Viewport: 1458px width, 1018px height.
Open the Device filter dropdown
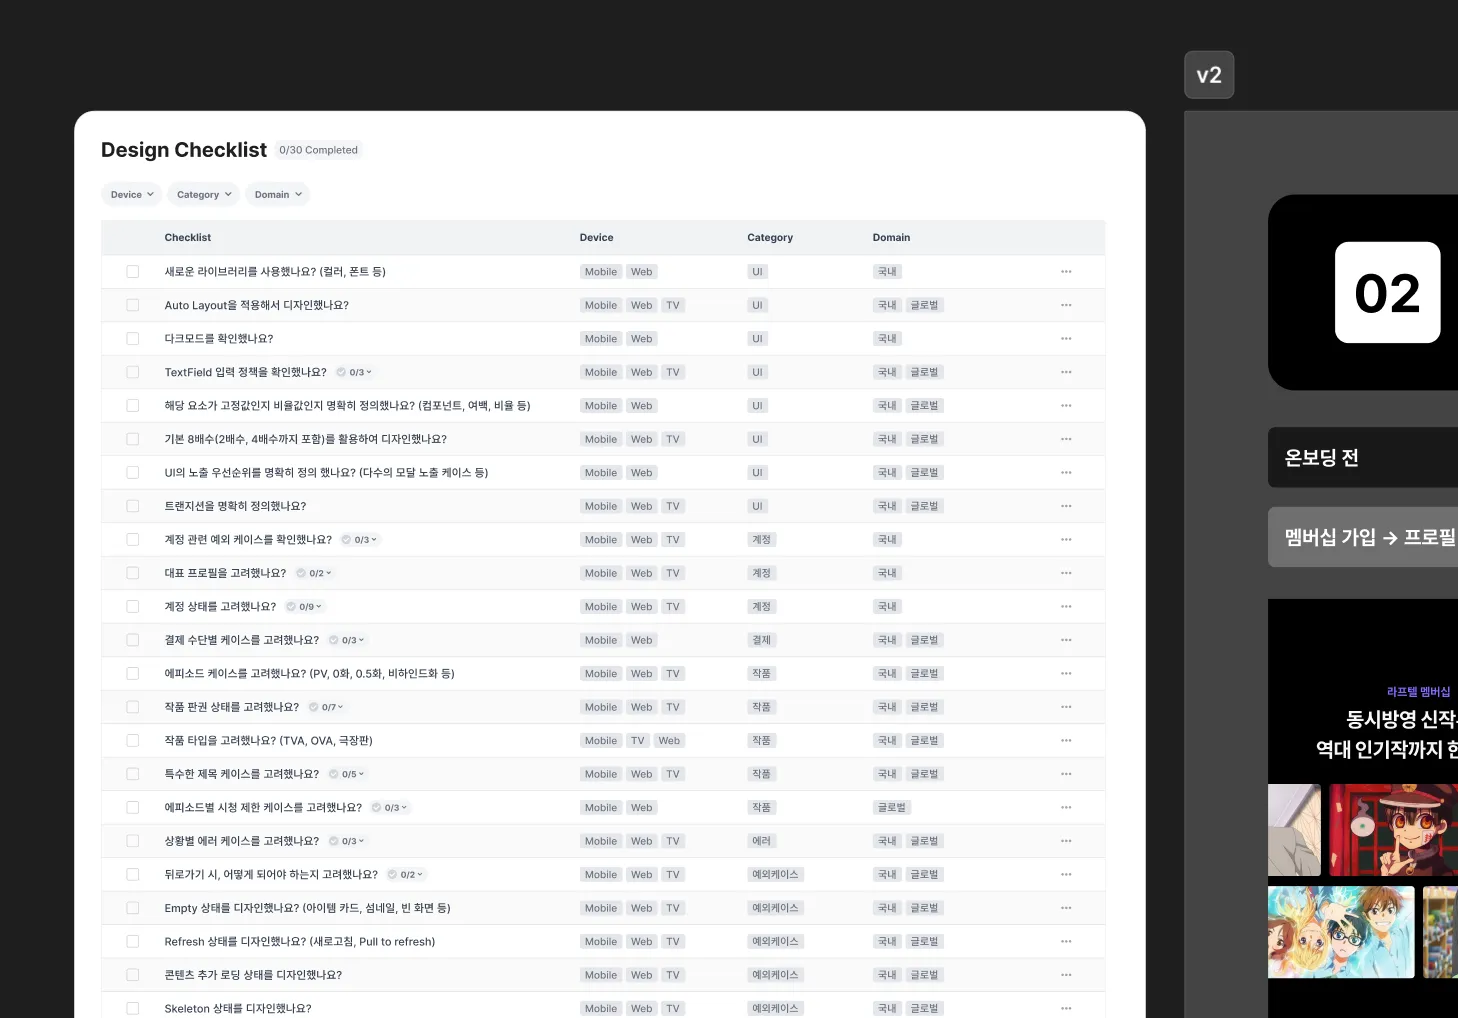[x=132, y=195]
